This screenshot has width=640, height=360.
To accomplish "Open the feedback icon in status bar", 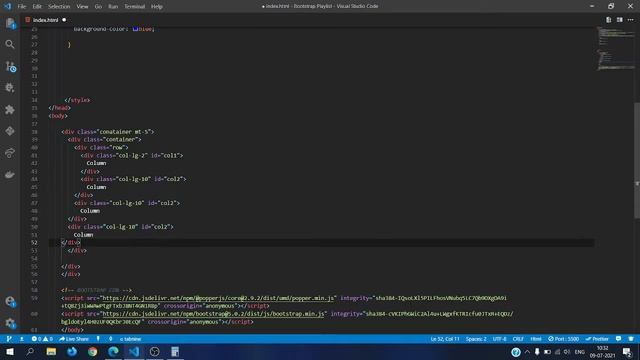I will (x=618, y=339).
